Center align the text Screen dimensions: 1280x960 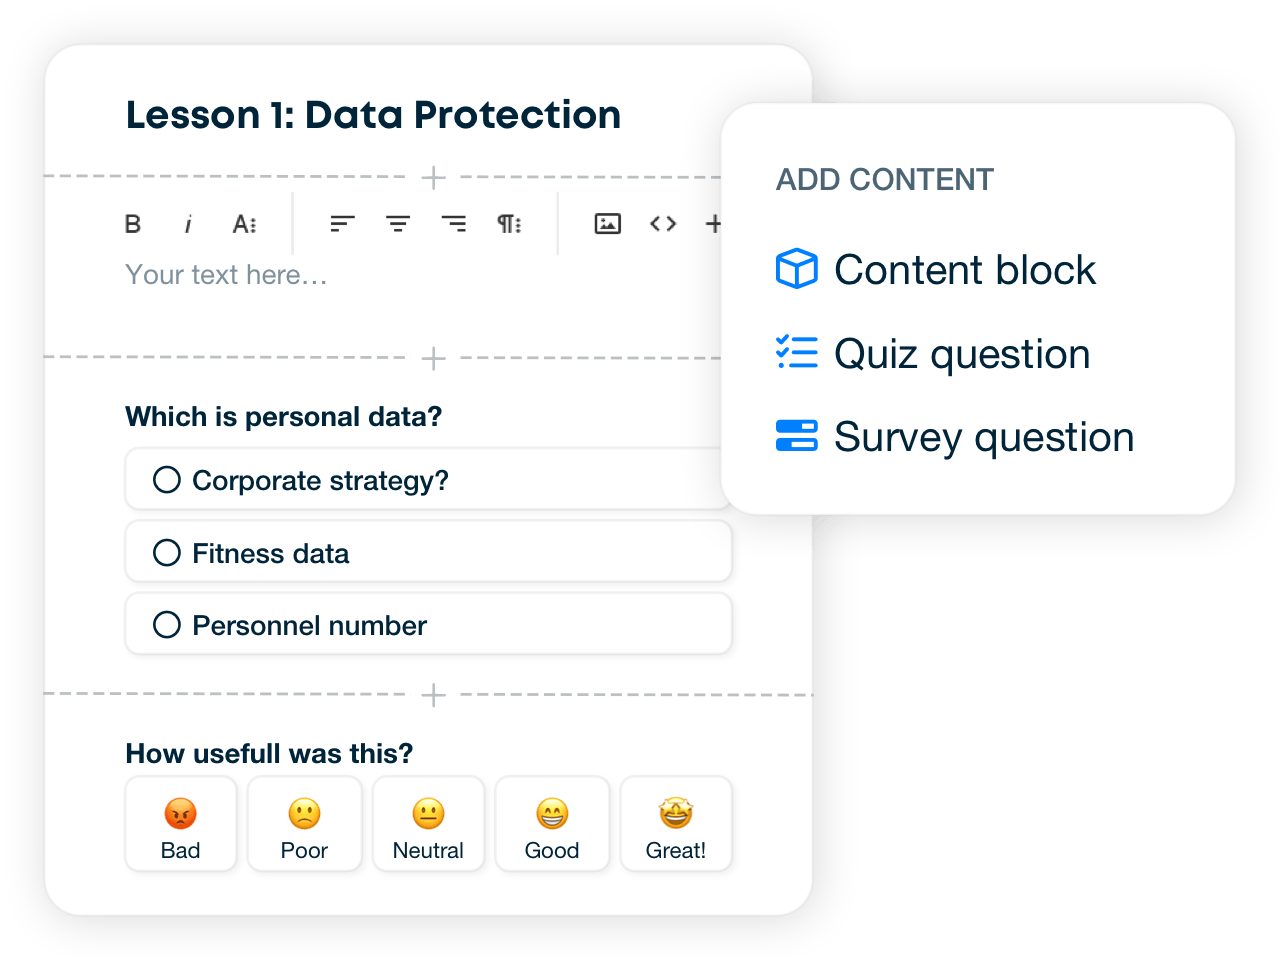398,224
